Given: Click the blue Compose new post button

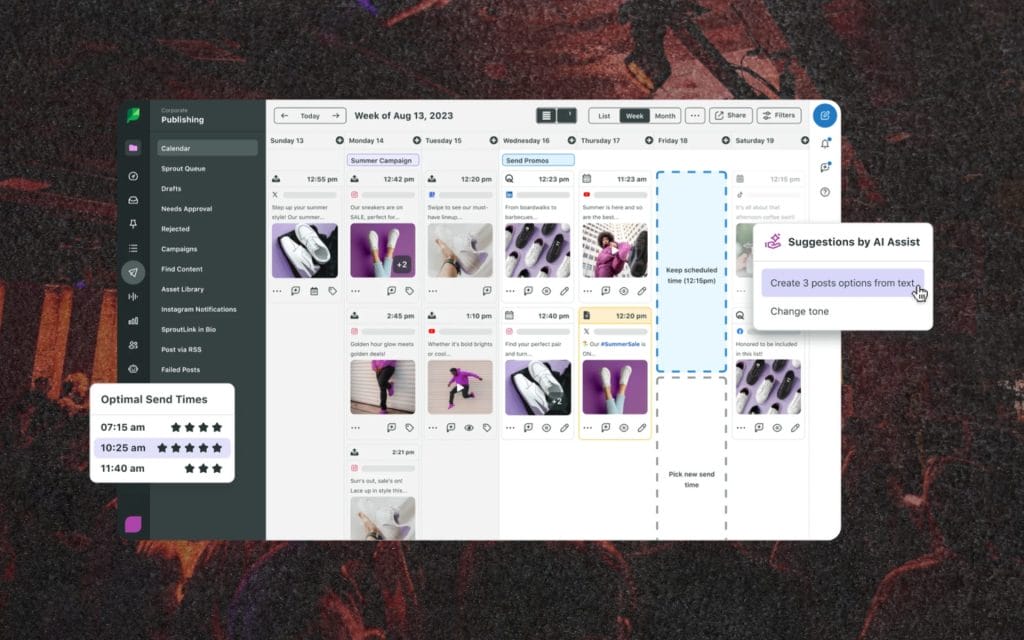Looking at the screenshot, I should coord(824,116).
